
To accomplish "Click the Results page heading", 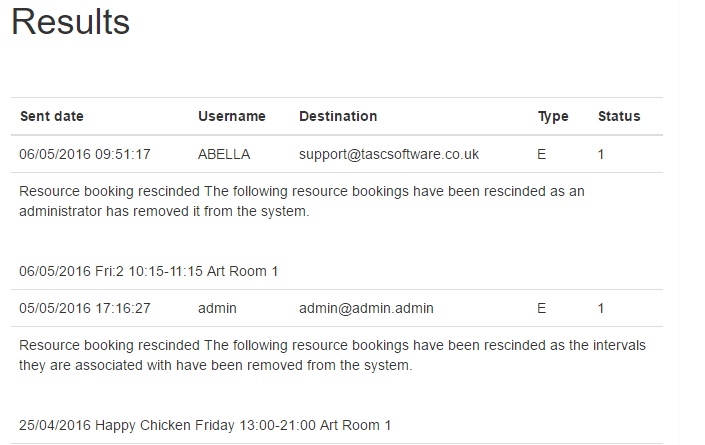I will click(71, 22).
